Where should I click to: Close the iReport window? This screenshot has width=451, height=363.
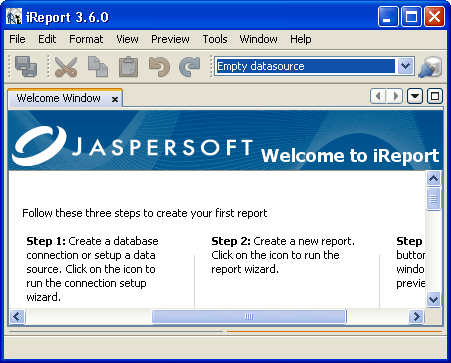coord(434,17)
